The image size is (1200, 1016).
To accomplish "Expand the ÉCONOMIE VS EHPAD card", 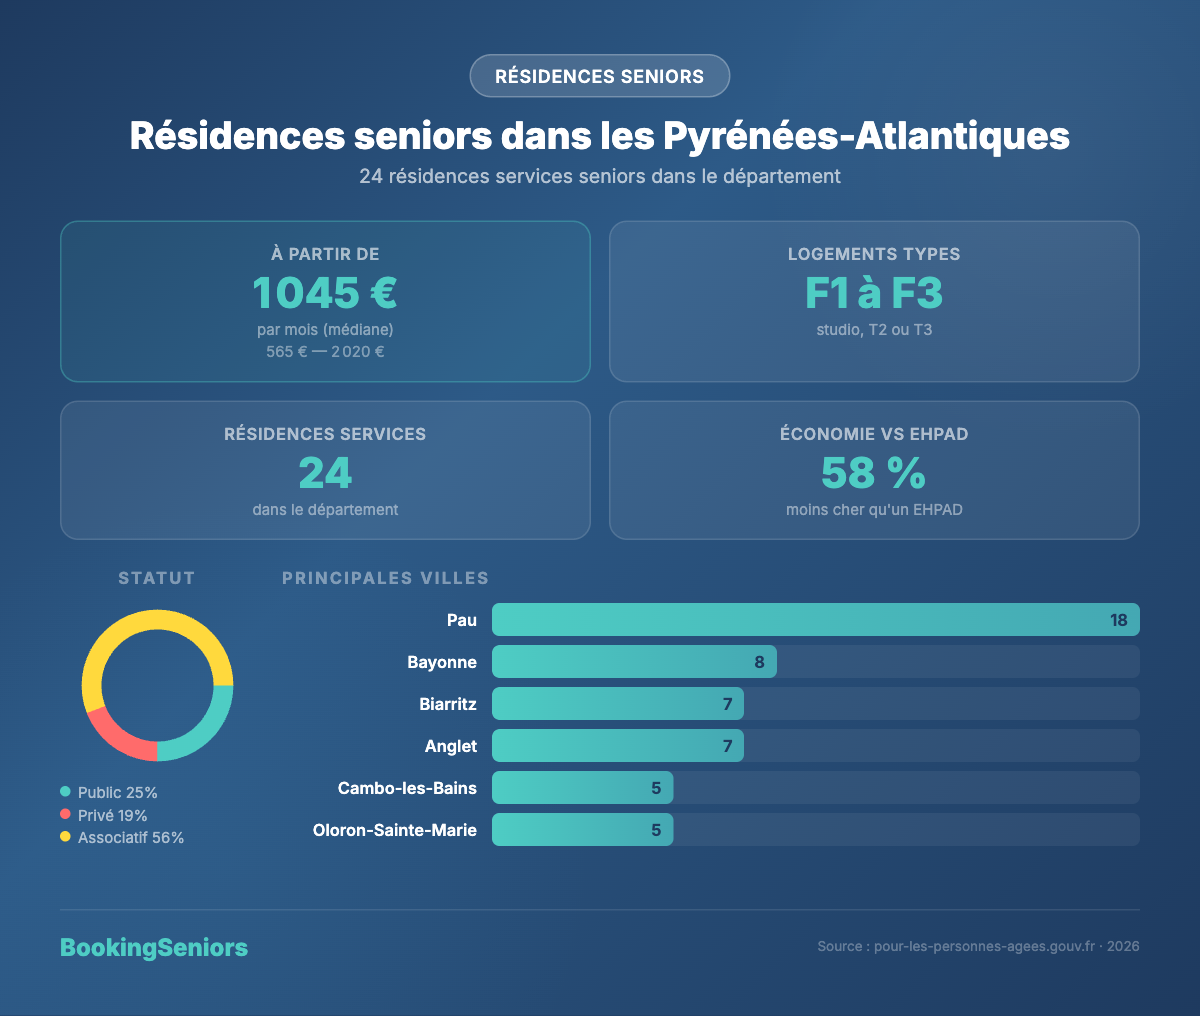I will pyautogui.click(x=874, y=470).
